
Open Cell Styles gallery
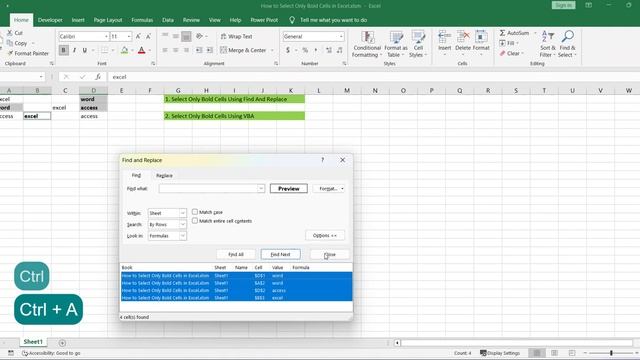pyautogui.click(x=418, y=44)
